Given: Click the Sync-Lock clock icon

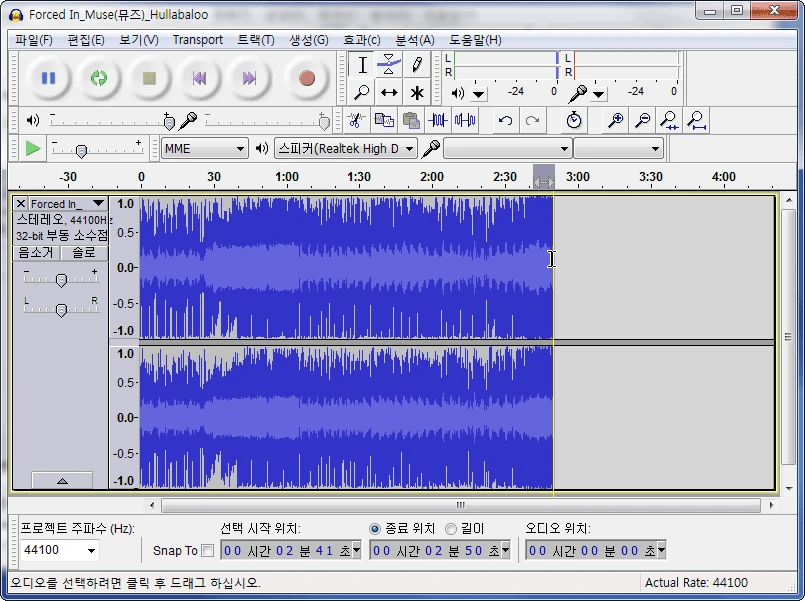Looking at the screenshot, I should click(574, 121).
